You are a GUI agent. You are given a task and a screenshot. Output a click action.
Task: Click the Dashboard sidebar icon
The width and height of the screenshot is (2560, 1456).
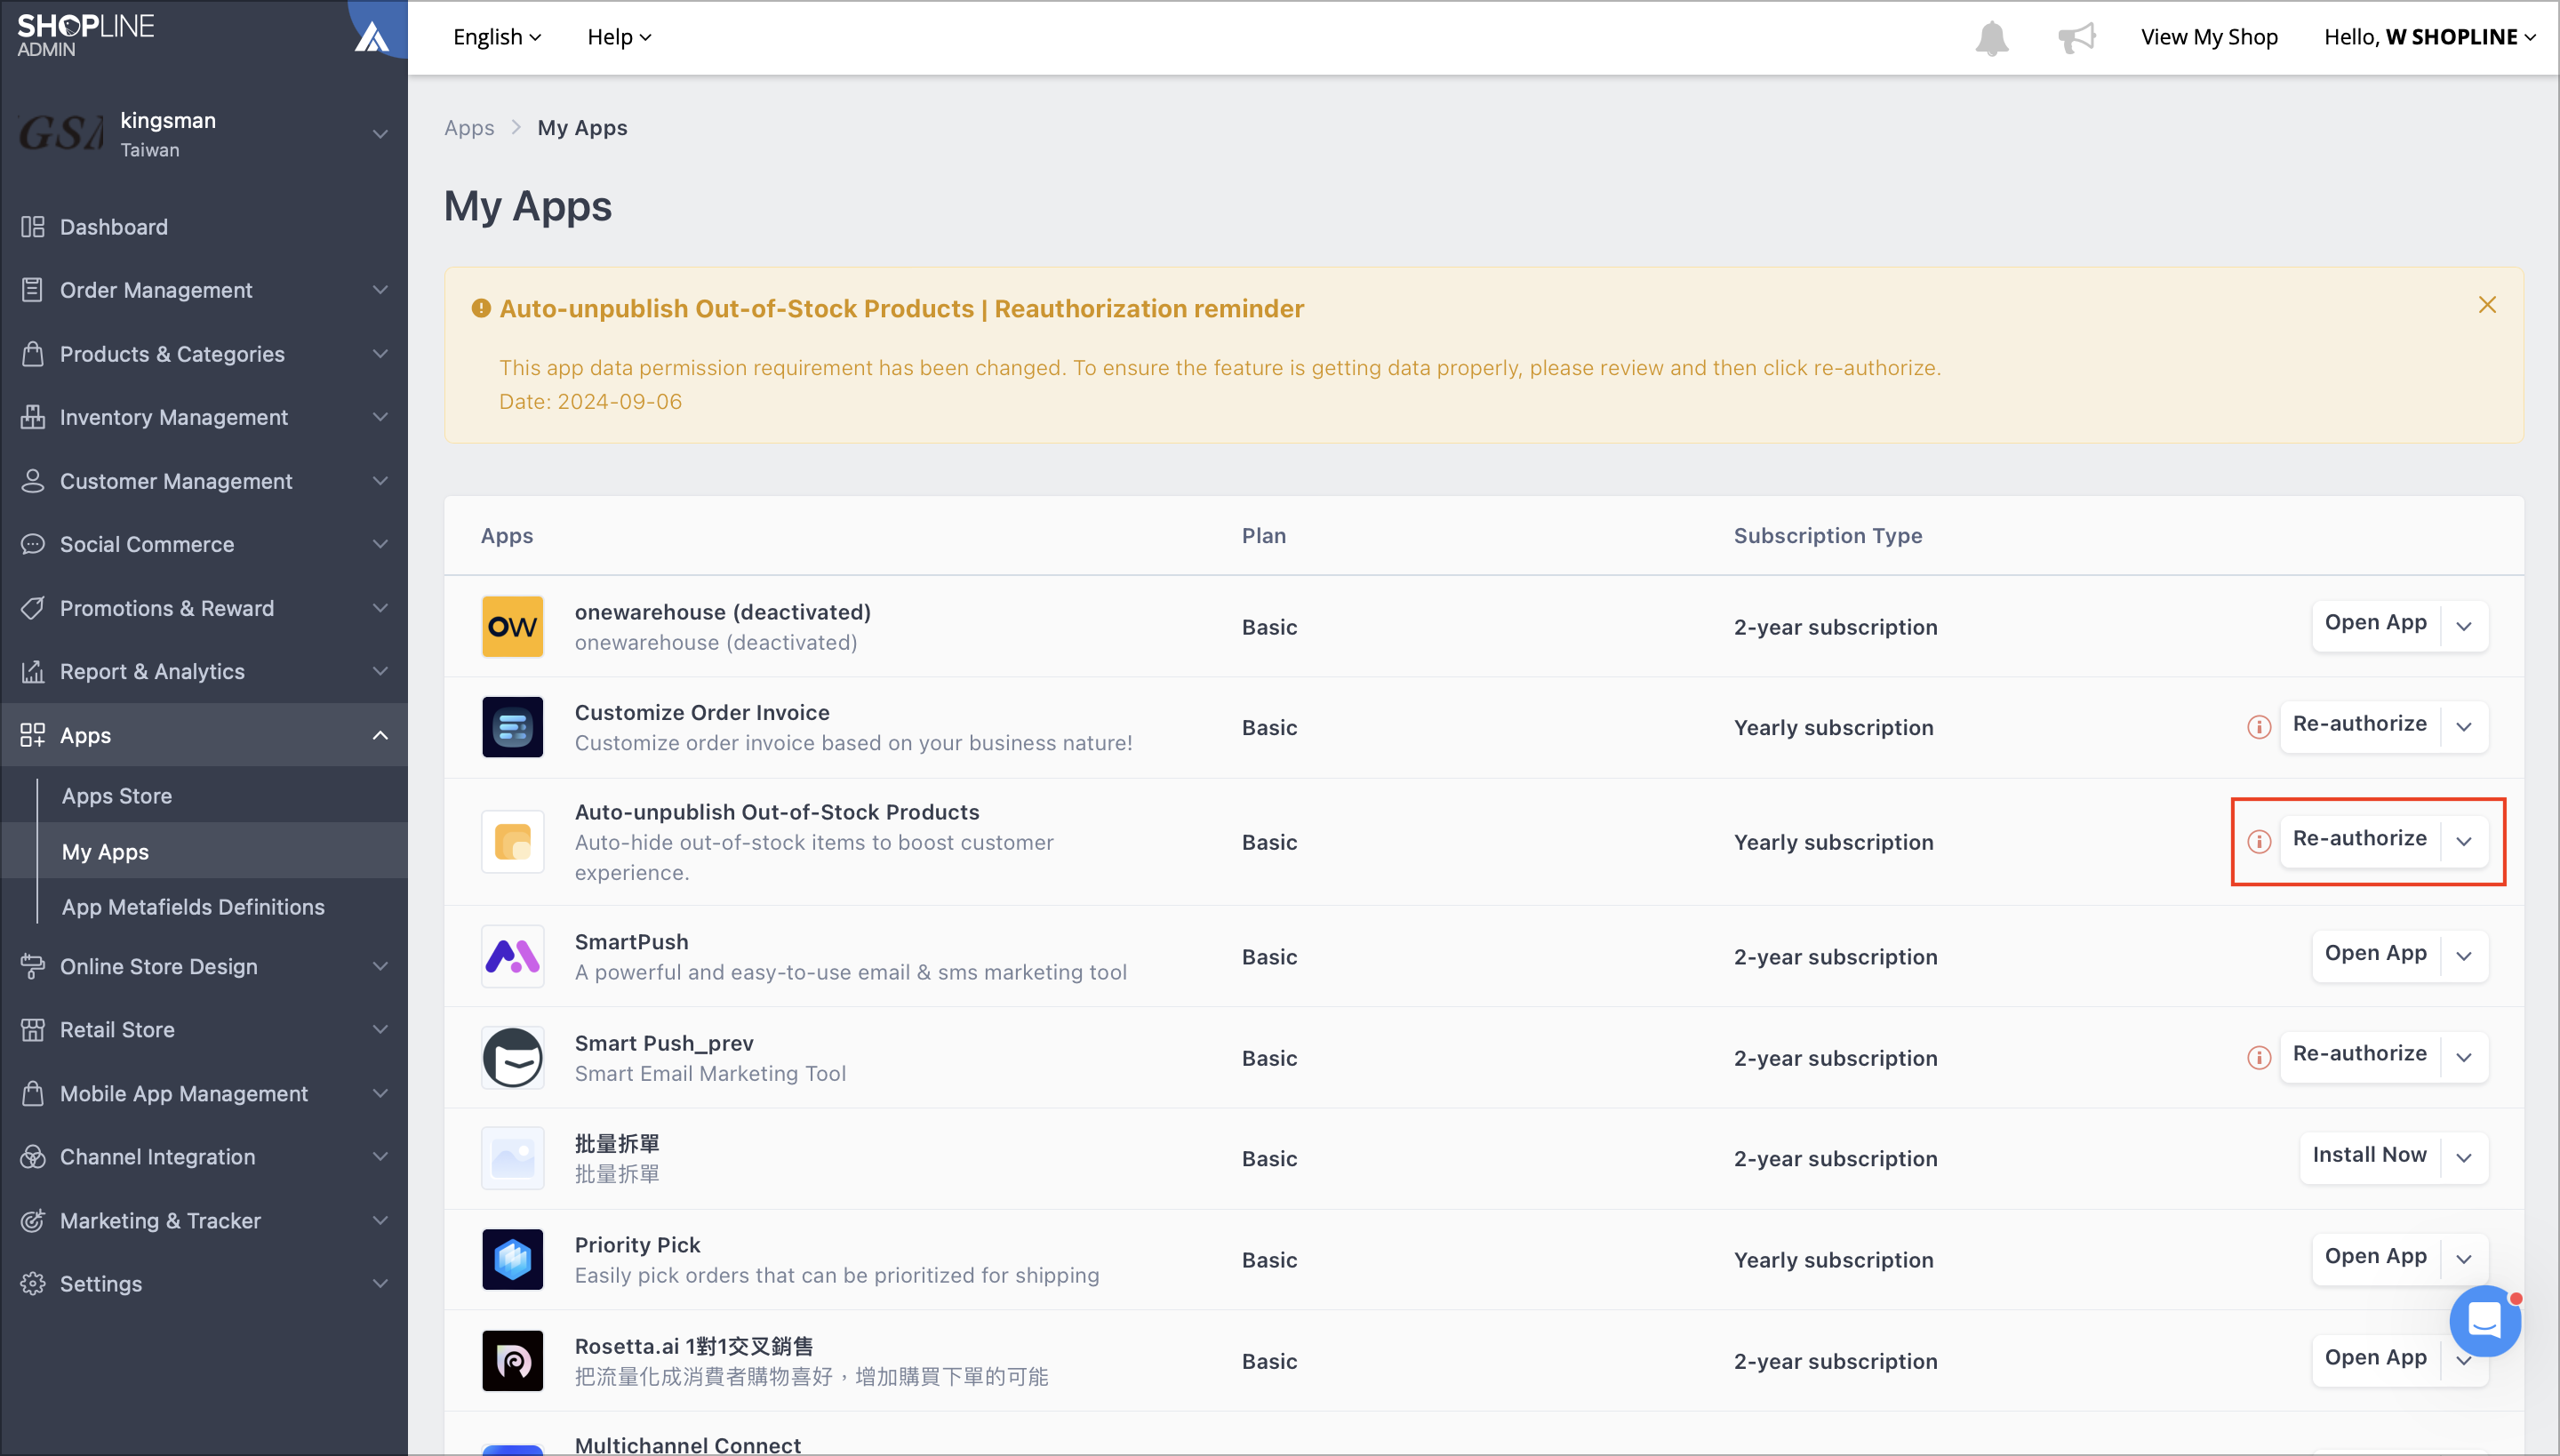(33, 227)
